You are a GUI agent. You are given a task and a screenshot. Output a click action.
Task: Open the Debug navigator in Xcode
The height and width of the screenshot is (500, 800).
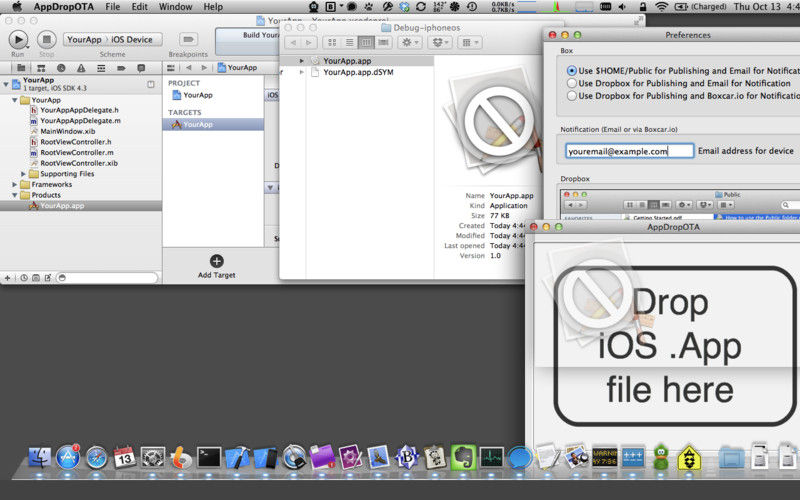(101, 68)
